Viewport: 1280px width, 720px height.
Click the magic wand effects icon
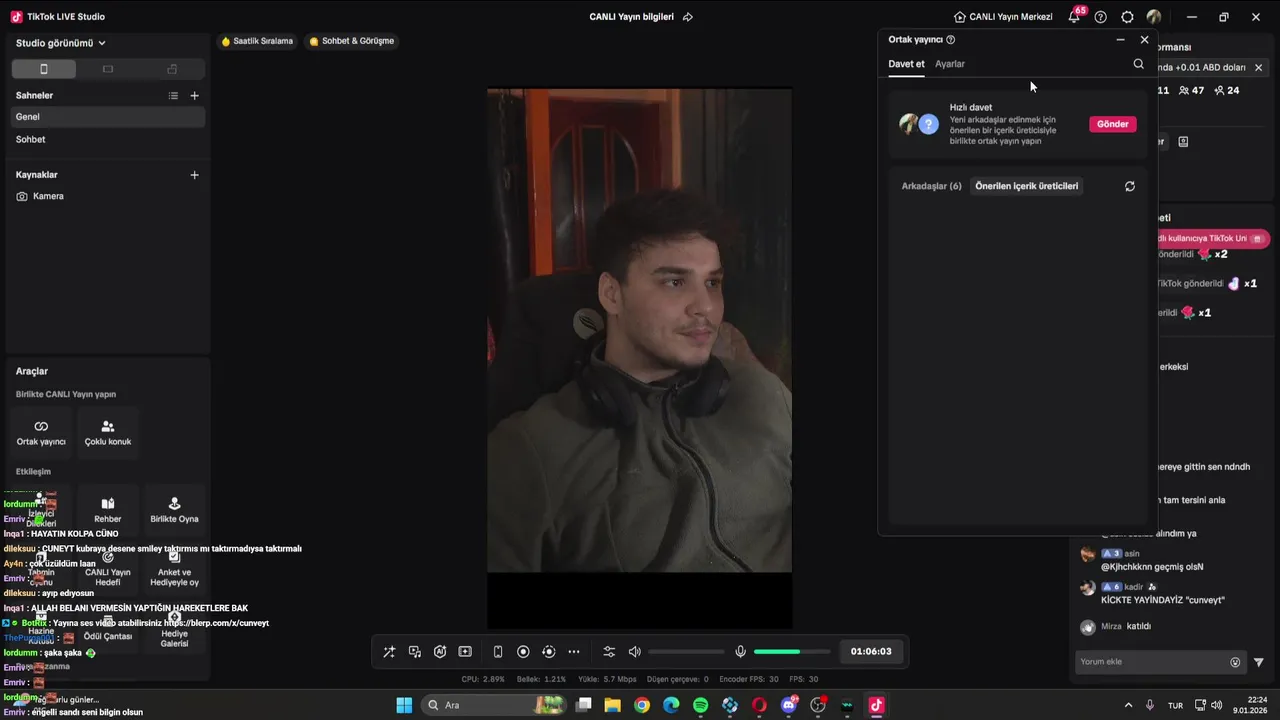click(389, 652)
